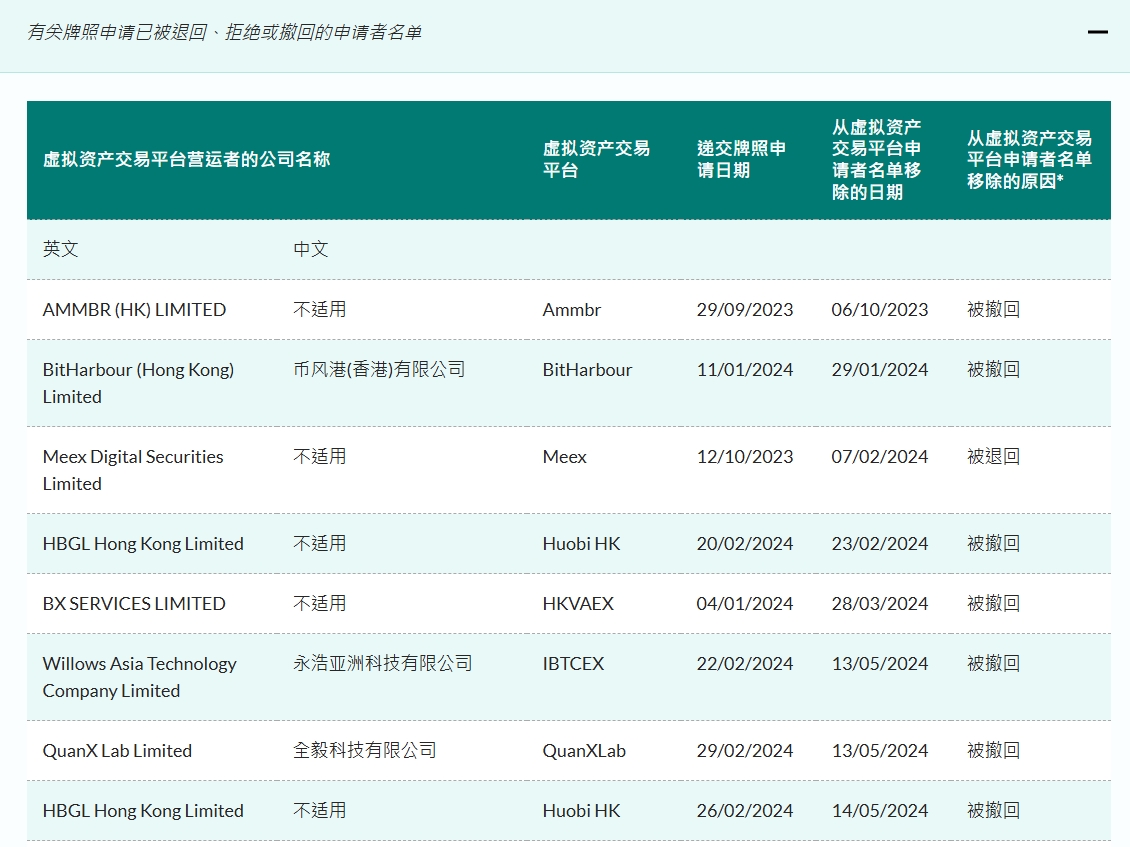Select Meex Digital Securities Limited name

(x=133, y=470)
